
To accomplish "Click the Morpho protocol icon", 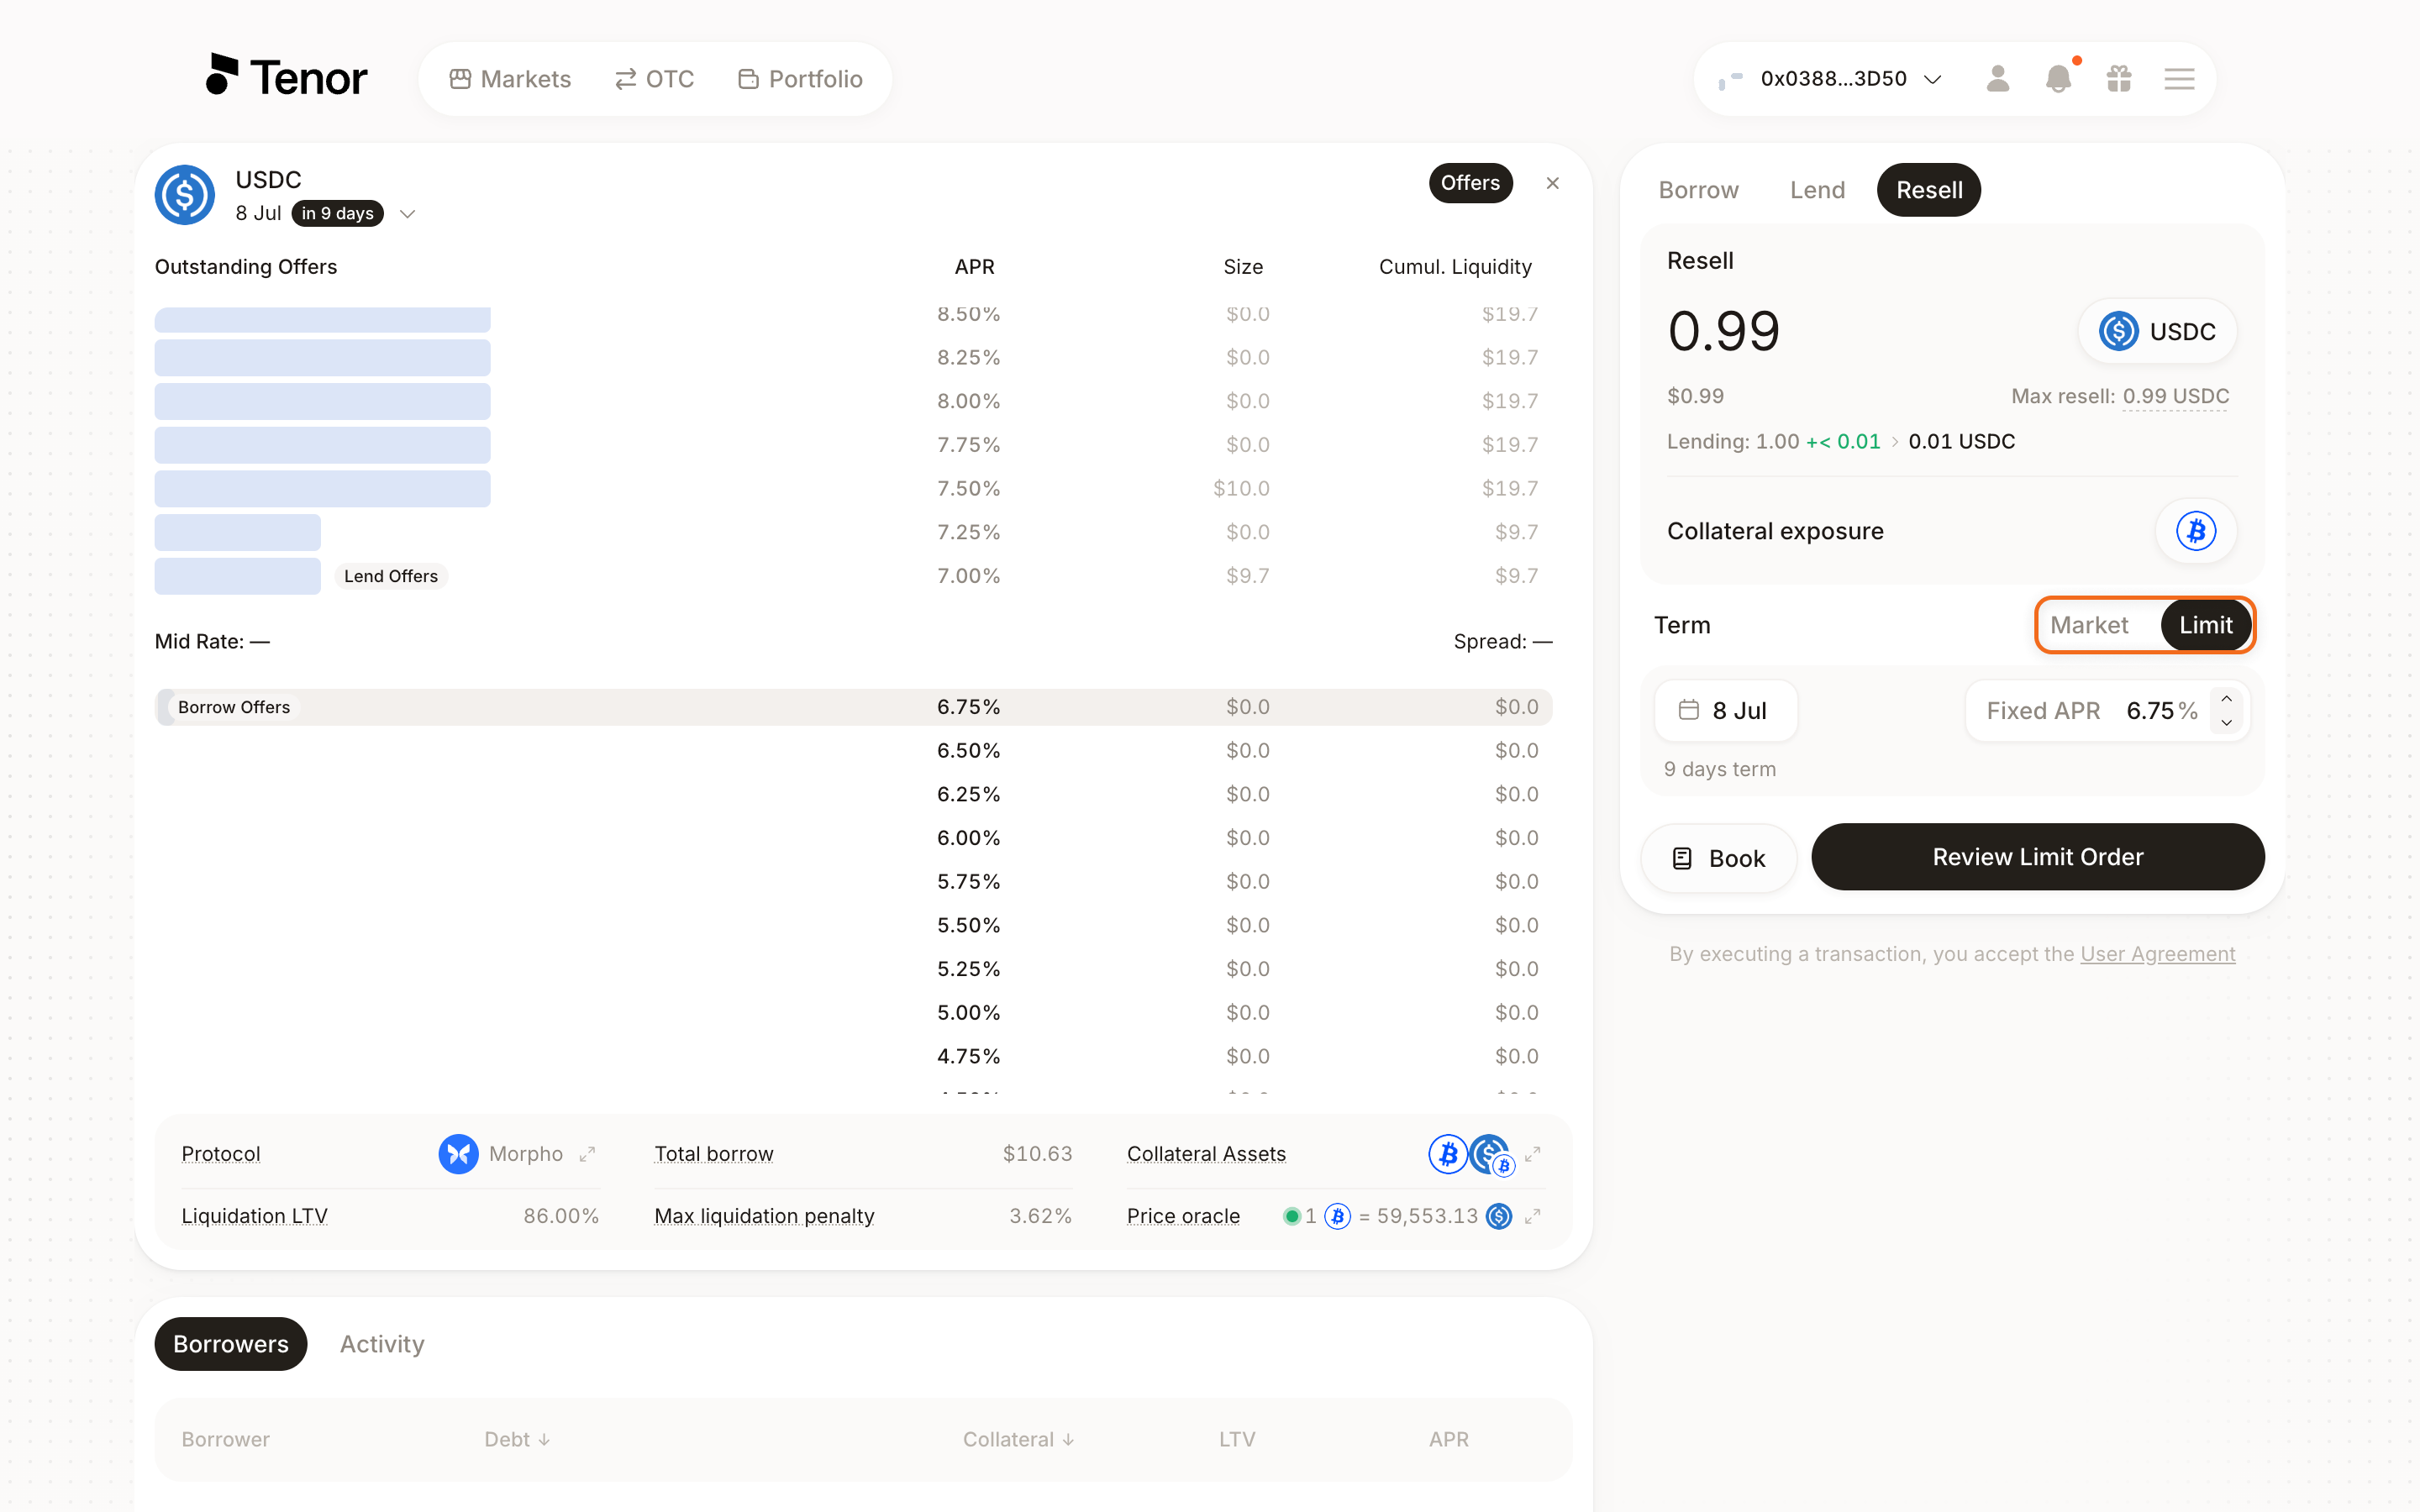I will [458, 1154].
